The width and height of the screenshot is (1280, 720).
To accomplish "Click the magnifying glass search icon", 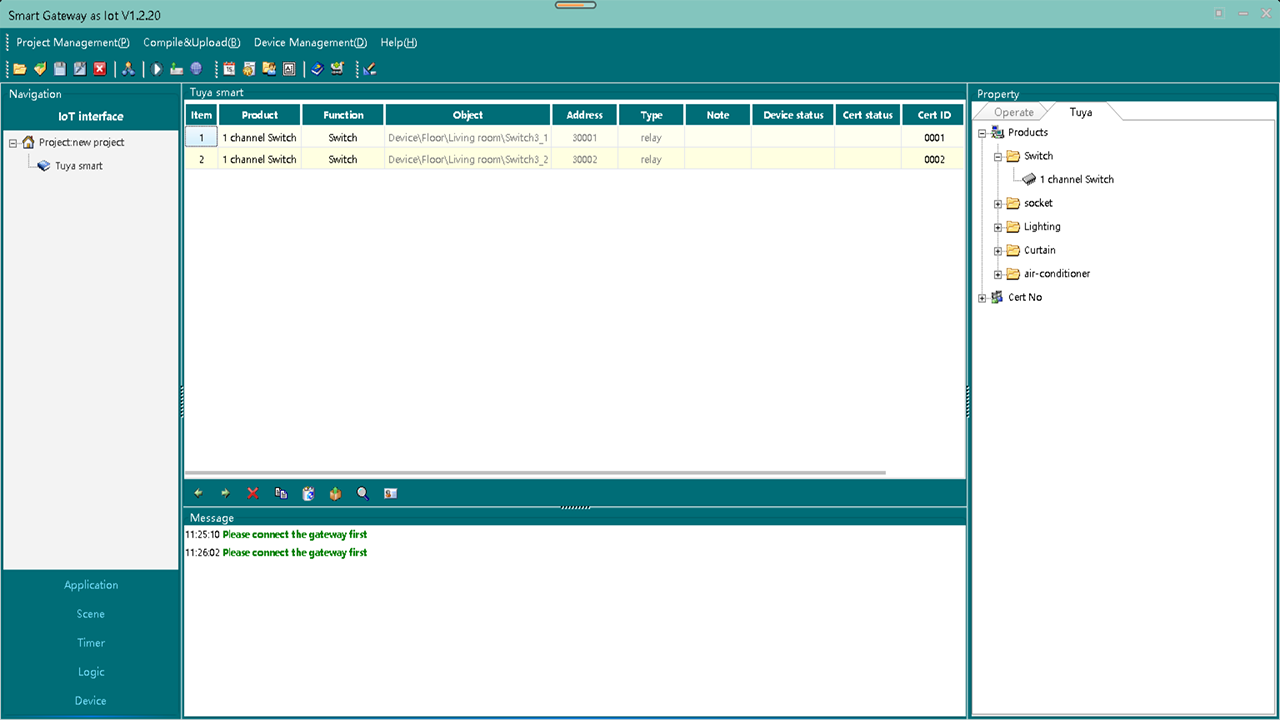I will (x=363, y=493).
